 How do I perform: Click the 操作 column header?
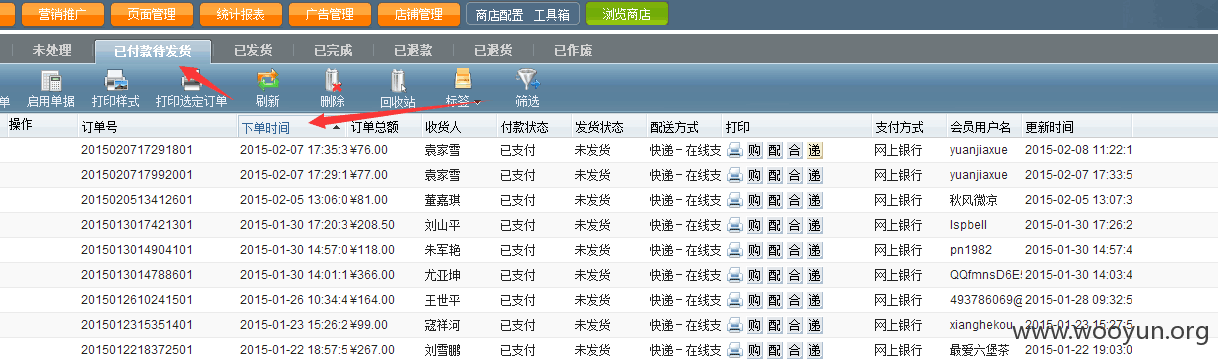tap(21, 125)
